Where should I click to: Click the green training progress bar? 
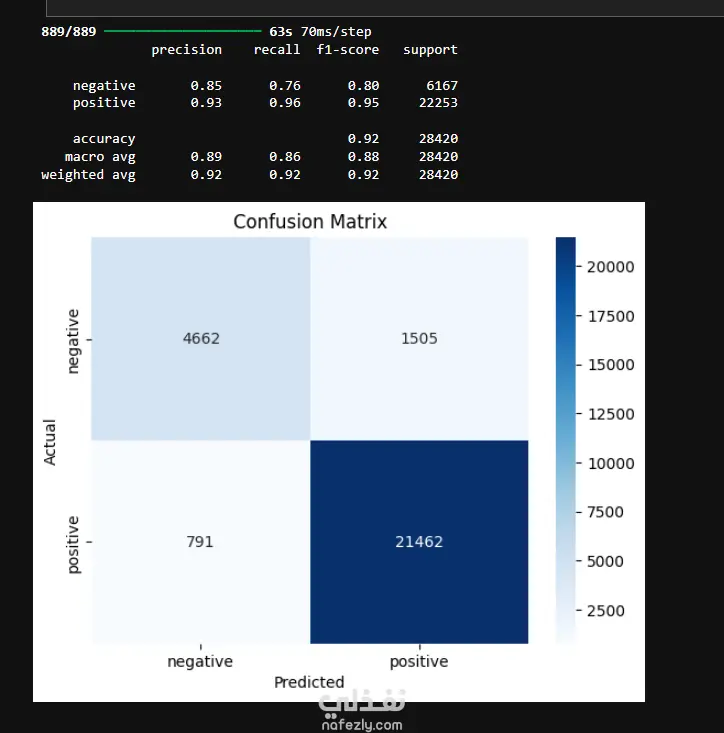pos(182,31)
